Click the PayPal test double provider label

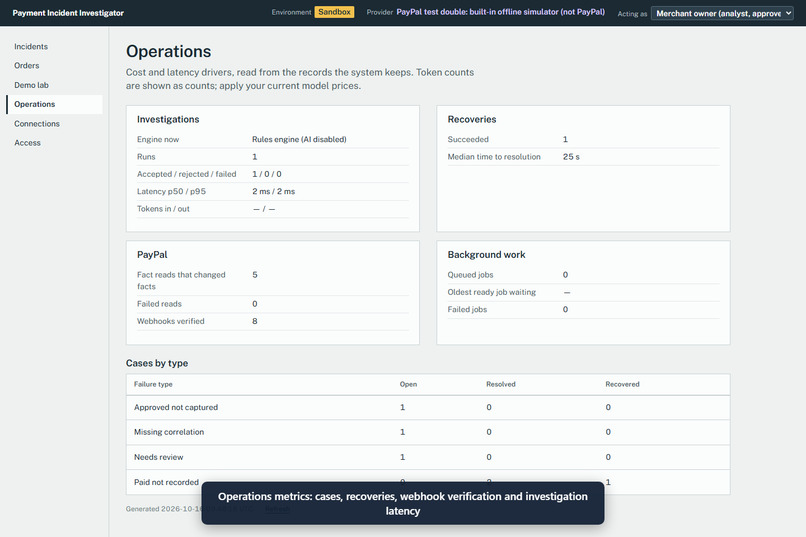[500, 12]
